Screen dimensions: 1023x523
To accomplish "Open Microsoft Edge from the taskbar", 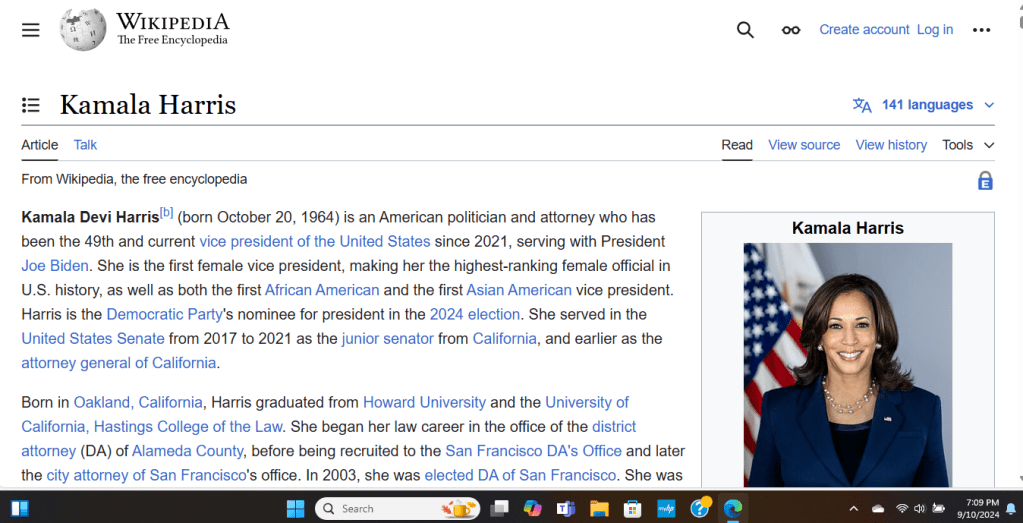I will (x=733, y=509).
